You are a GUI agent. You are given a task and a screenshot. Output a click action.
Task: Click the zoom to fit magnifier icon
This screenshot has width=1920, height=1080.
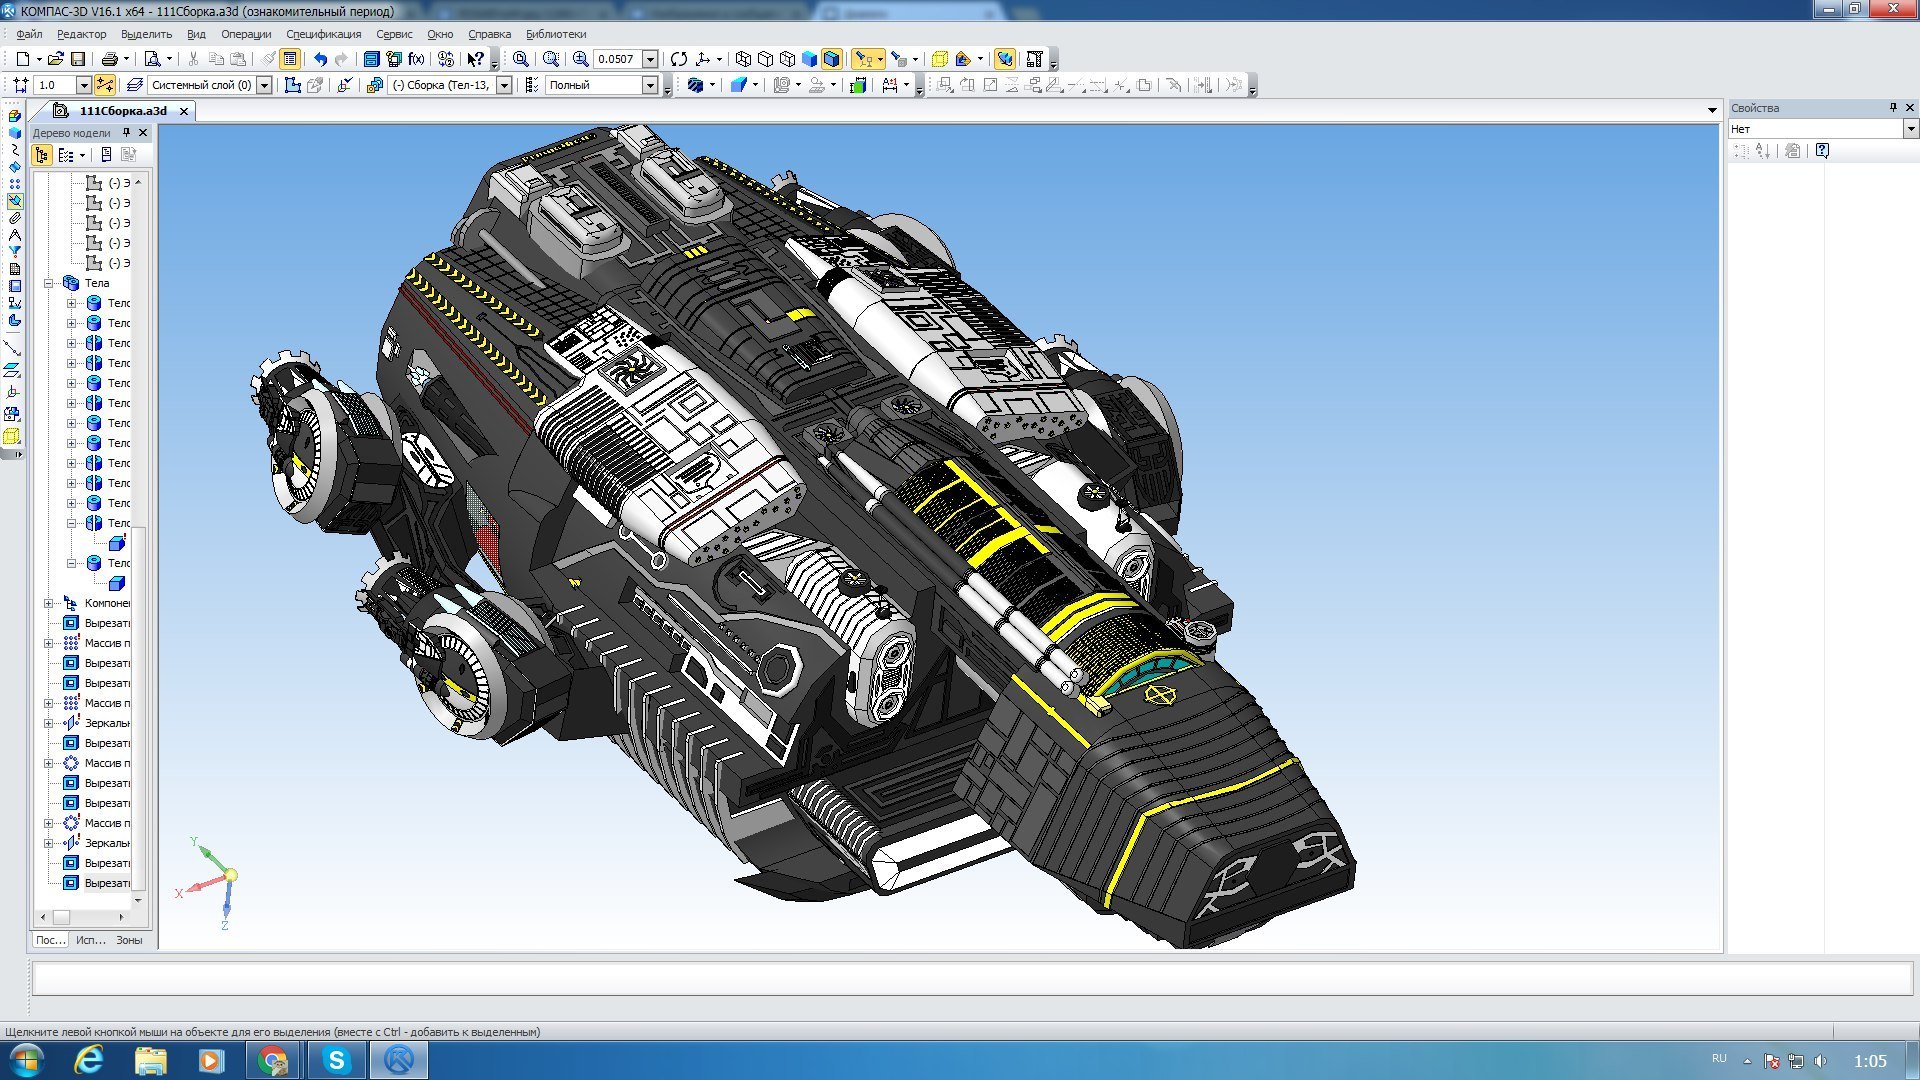click(521, 59)
